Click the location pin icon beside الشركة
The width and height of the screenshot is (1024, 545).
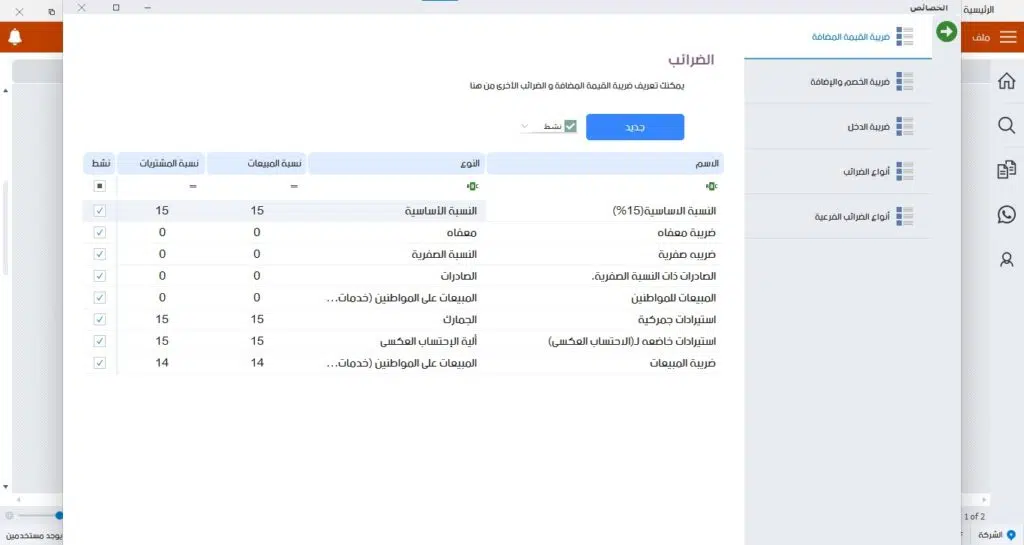tap(1011, 535)
